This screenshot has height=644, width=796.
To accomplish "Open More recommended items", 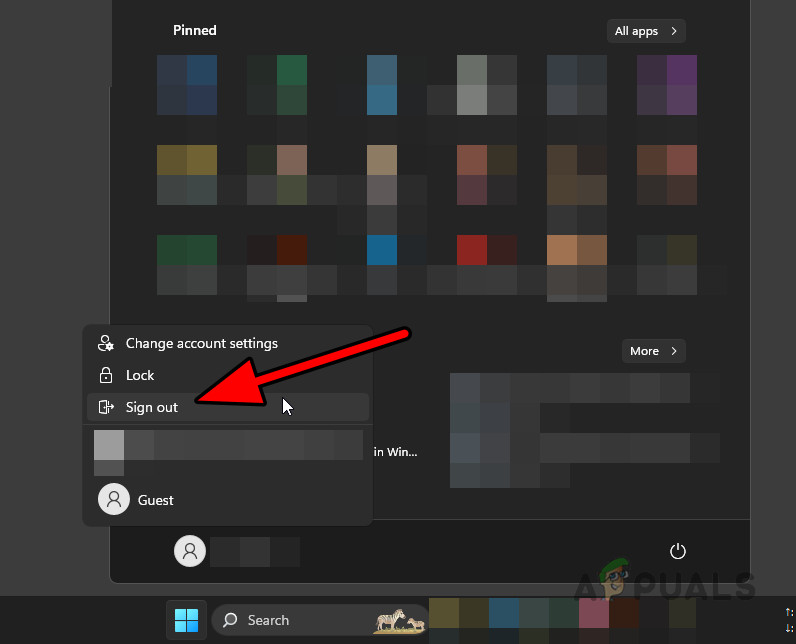I will coord(653,351).
